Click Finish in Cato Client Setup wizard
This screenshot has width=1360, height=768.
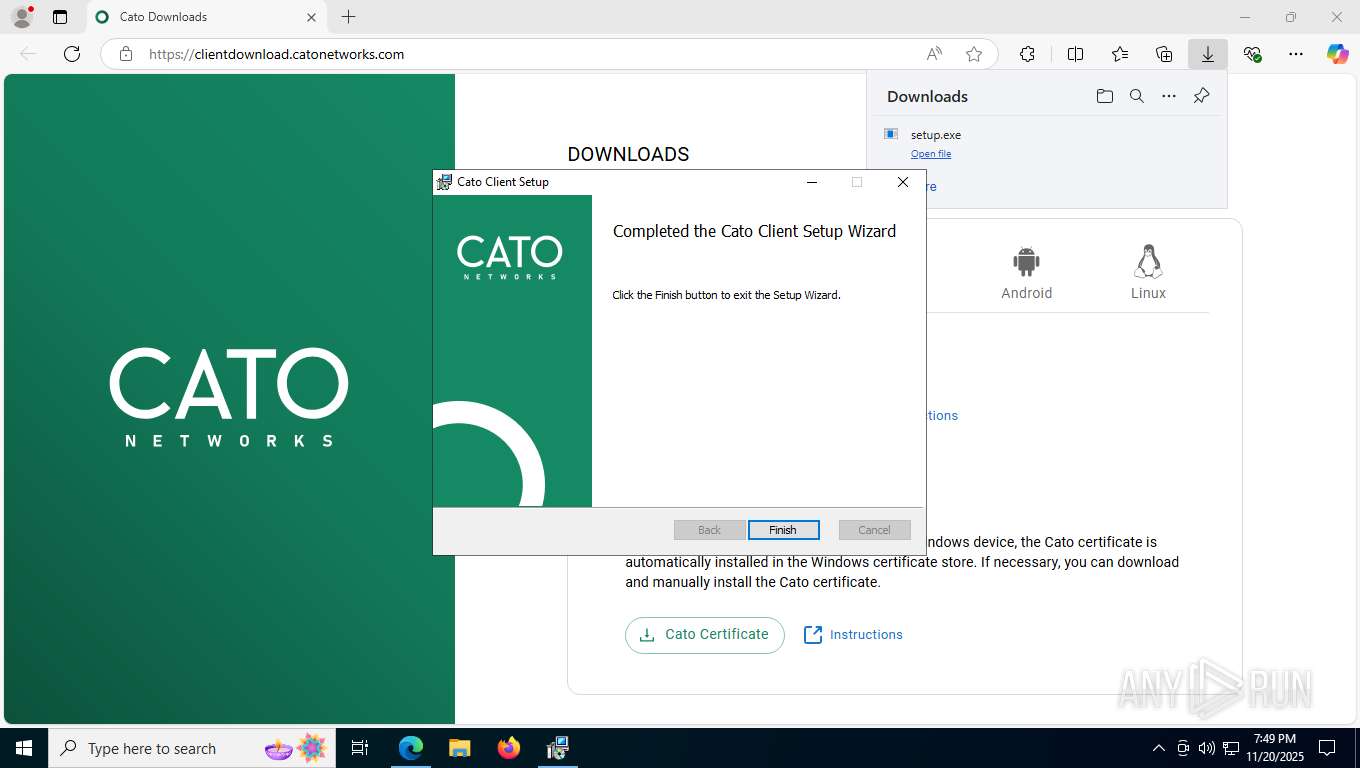point(783,530)
